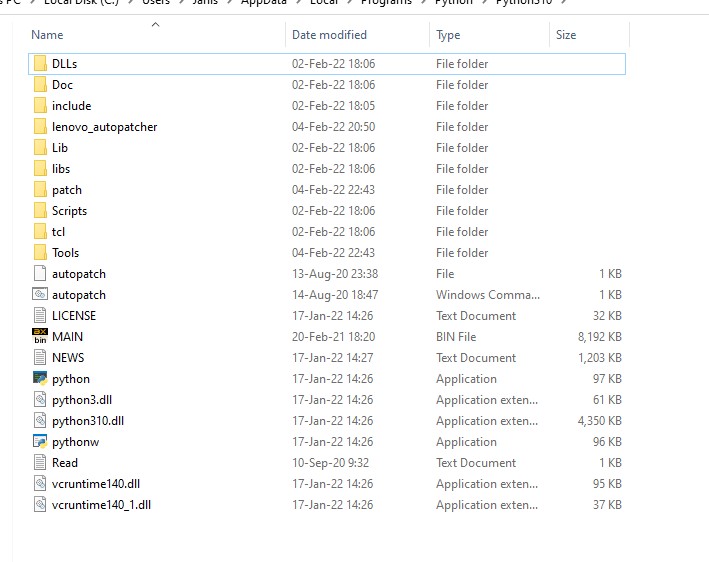
Task: Click the LICENSE text document icon
Action: pyautogui.click(x=40, y=316)
